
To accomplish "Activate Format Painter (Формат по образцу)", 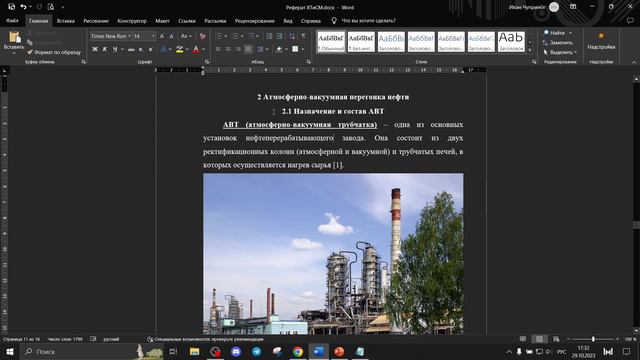I will (x=54, y=52).
